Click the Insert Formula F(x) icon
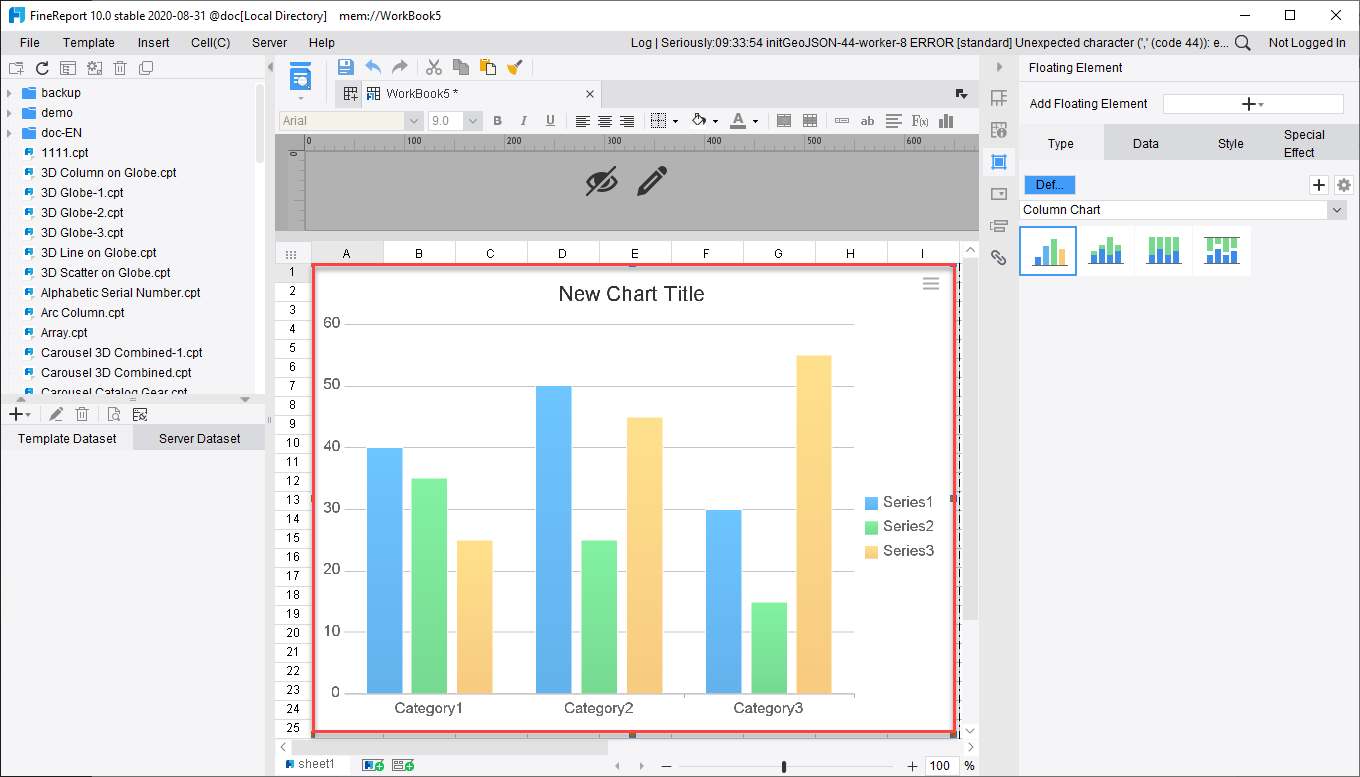 [918, 121]
